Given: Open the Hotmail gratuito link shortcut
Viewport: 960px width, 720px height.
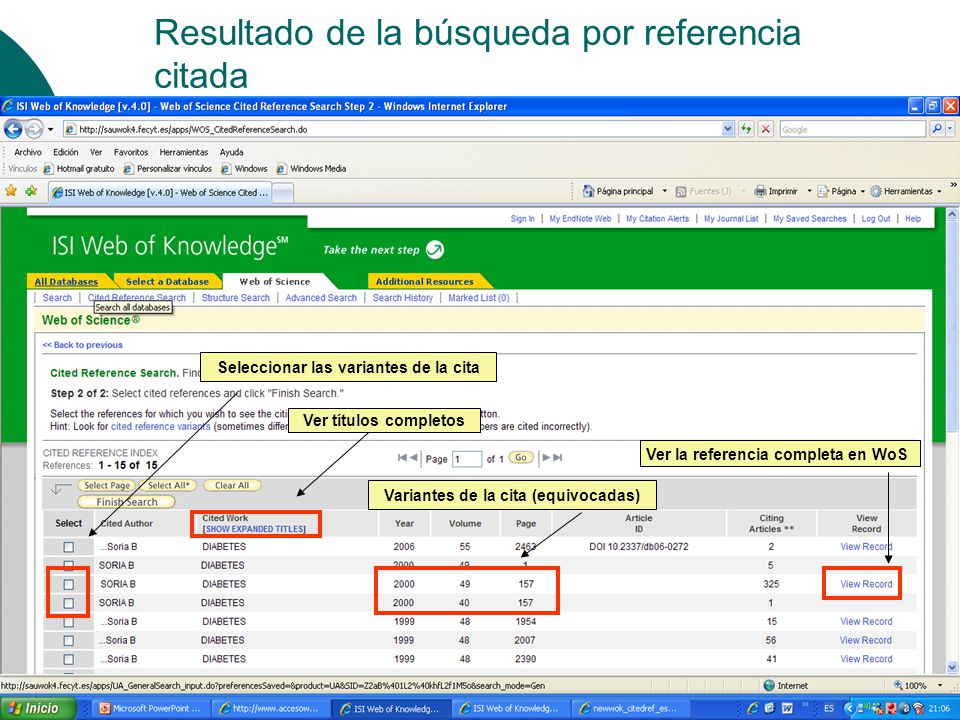Looking at the screenshot, I should coord(79,168).
